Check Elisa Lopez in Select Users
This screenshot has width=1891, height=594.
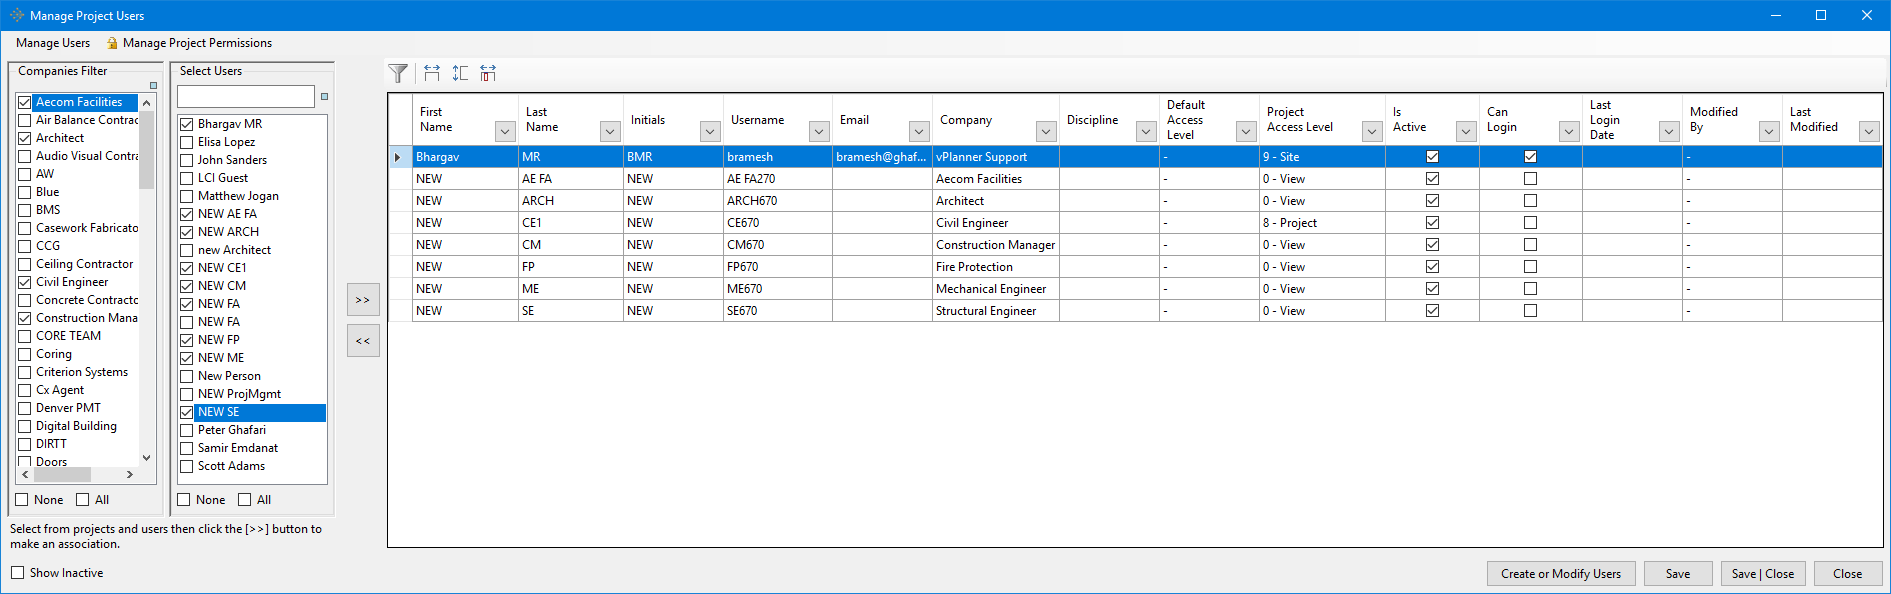186,142
